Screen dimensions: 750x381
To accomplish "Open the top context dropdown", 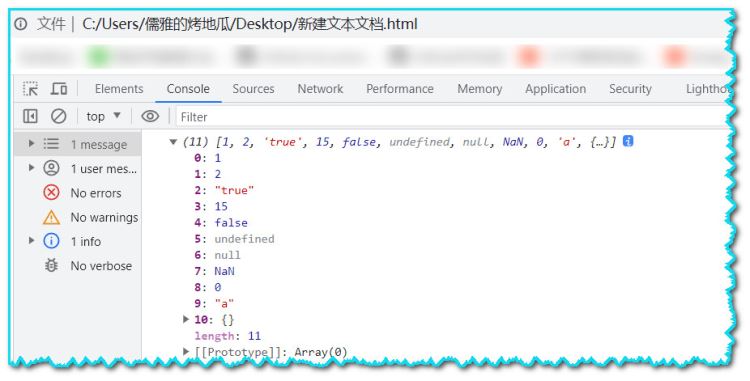I will [103, 116].
